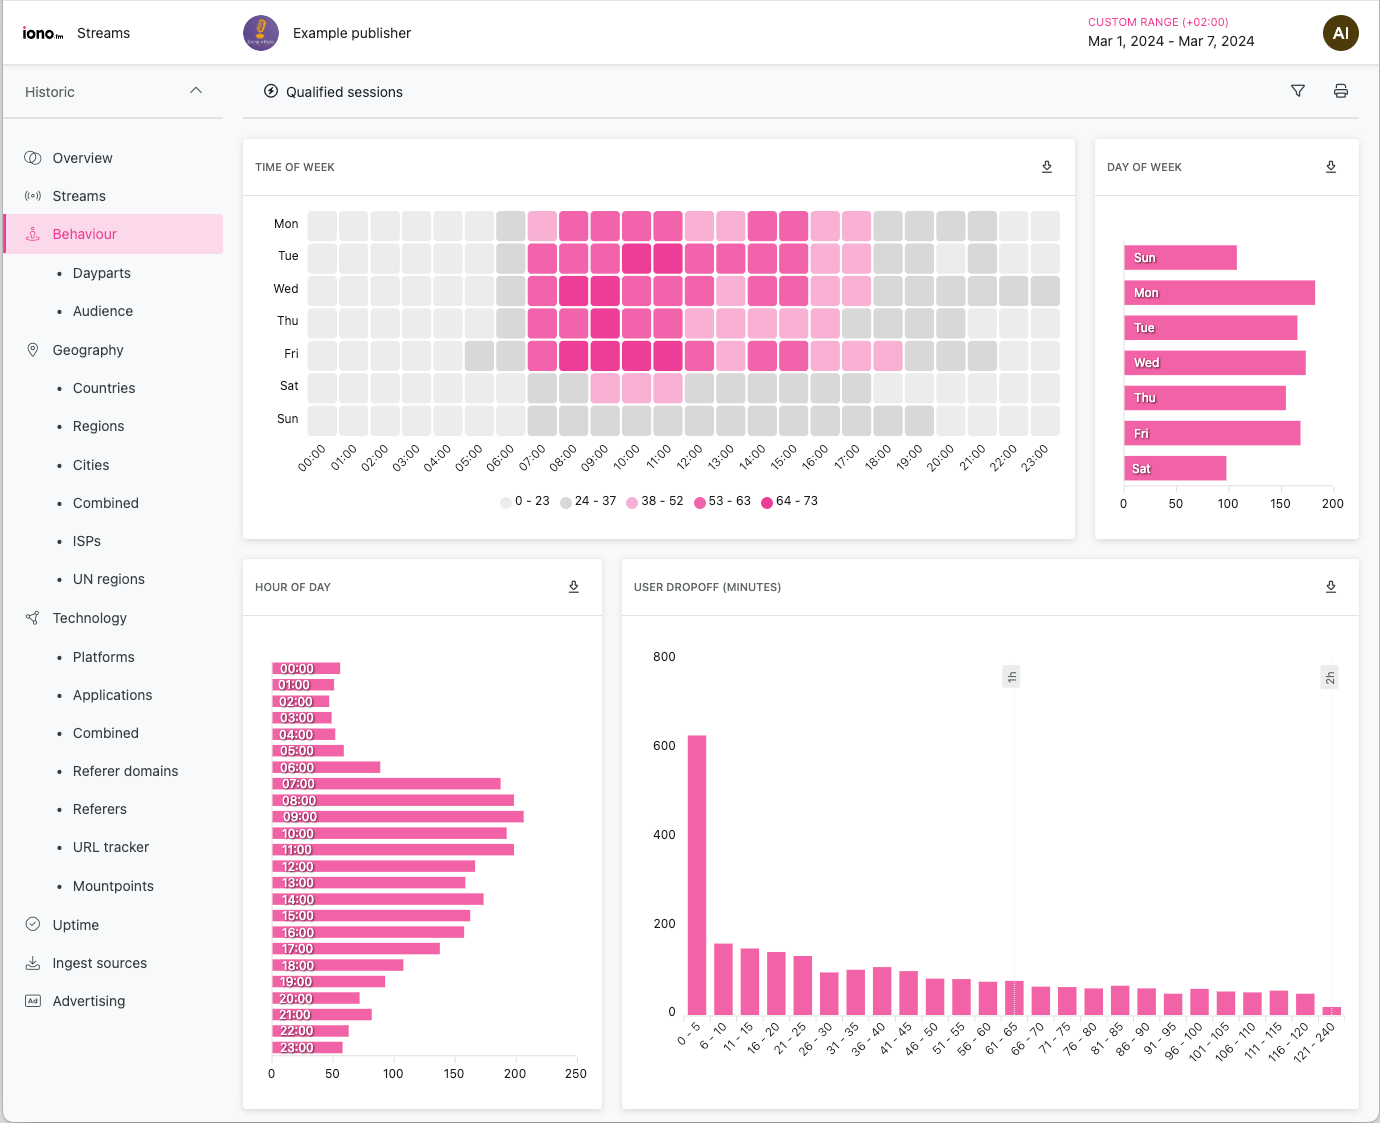The image size is (1380, 1123).
Task: Open the Uptime page
Action: click(x=76, y=925)
